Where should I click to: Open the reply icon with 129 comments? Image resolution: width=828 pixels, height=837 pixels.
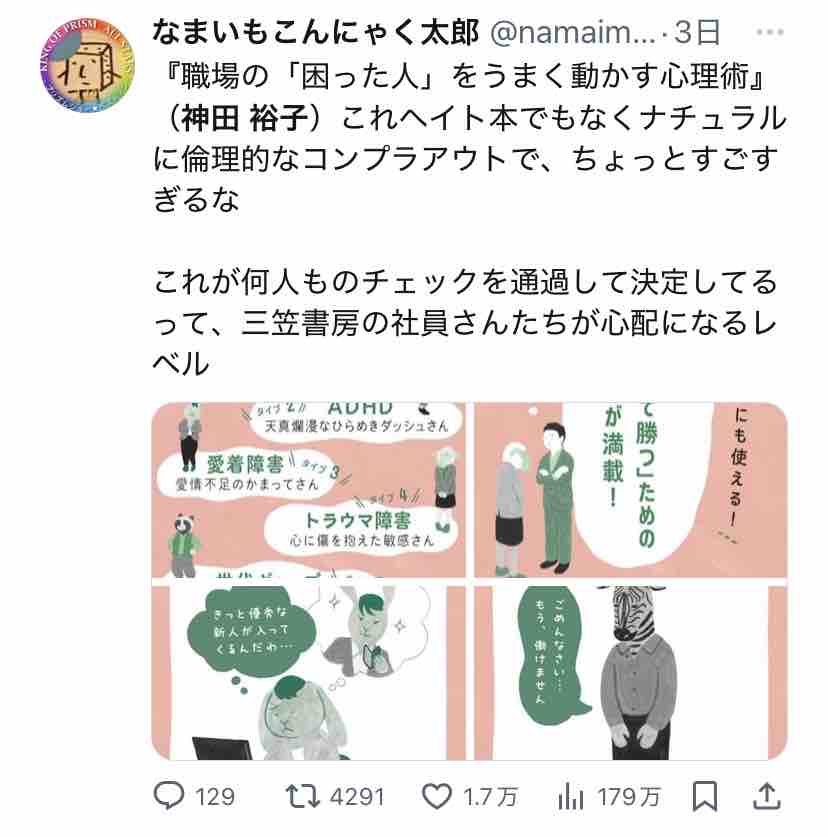[169, 796]
